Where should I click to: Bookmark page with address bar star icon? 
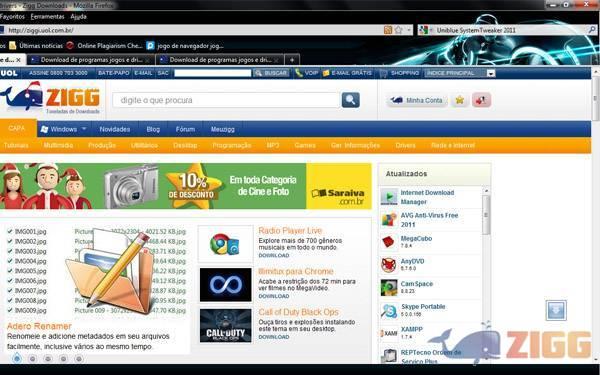tap(399, 30)
